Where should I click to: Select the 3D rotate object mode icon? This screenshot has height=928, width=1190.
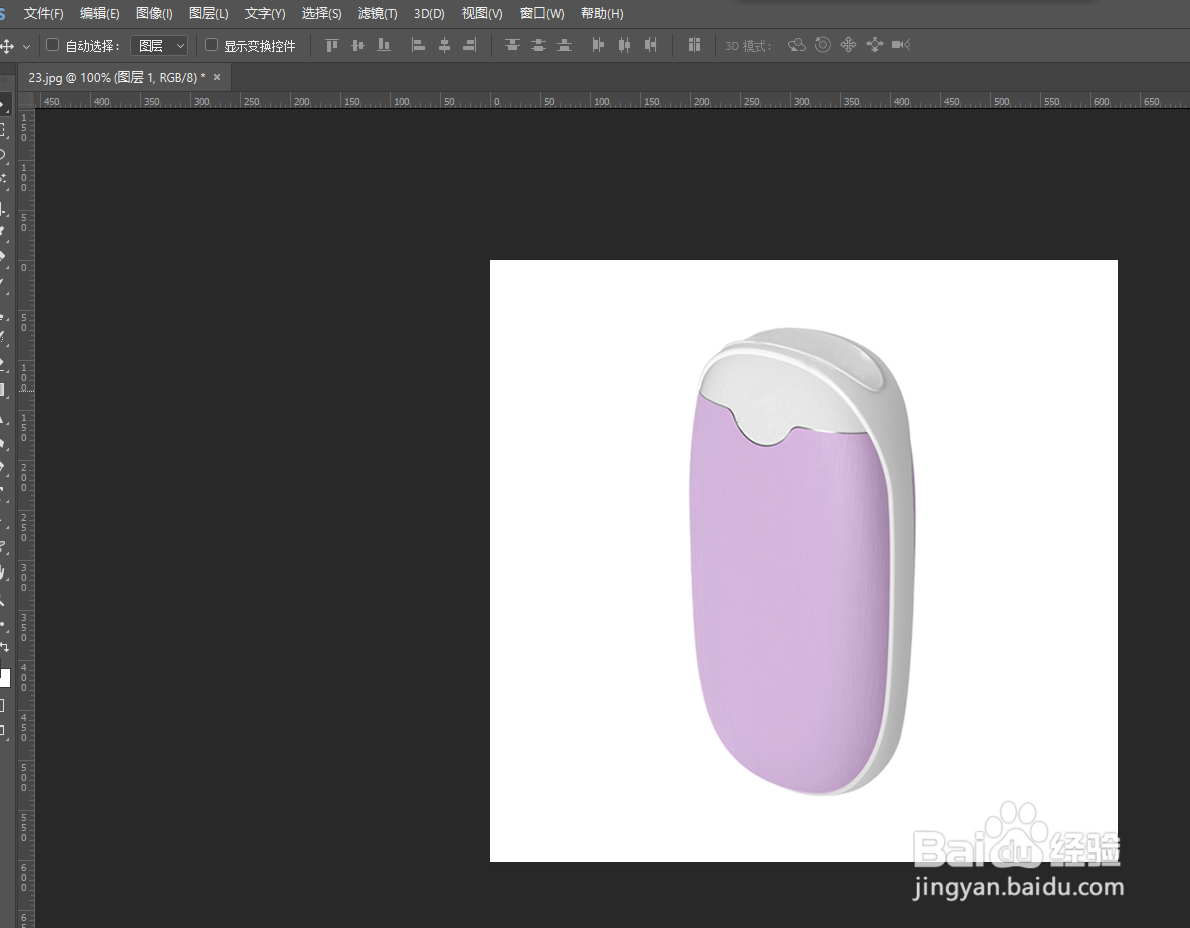(796, 46)
